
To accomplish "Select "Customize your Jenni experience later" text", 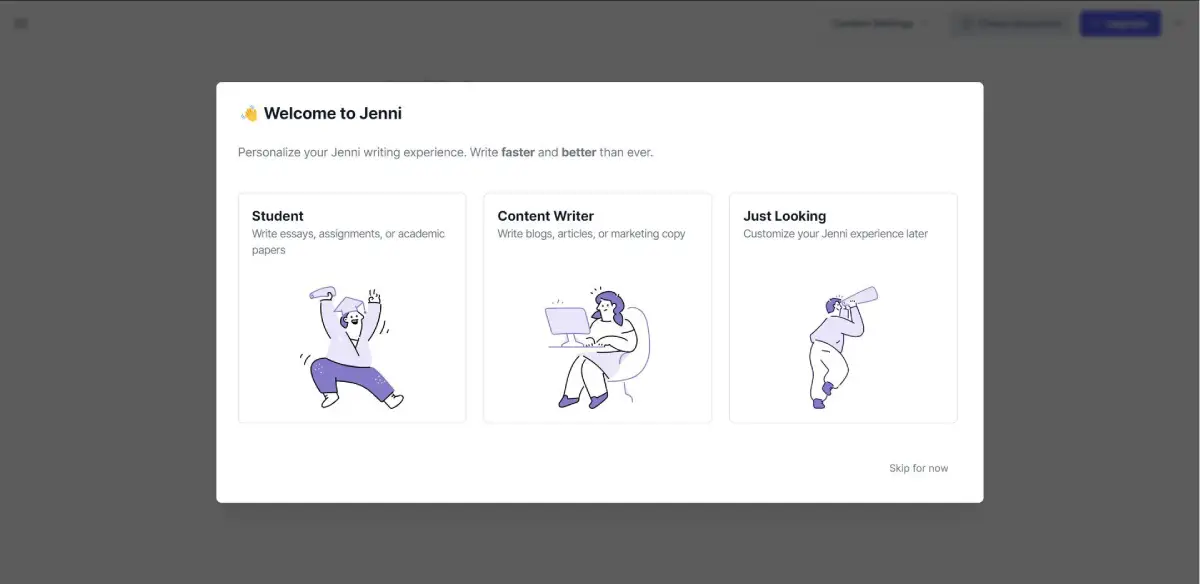I will point(835,234).
